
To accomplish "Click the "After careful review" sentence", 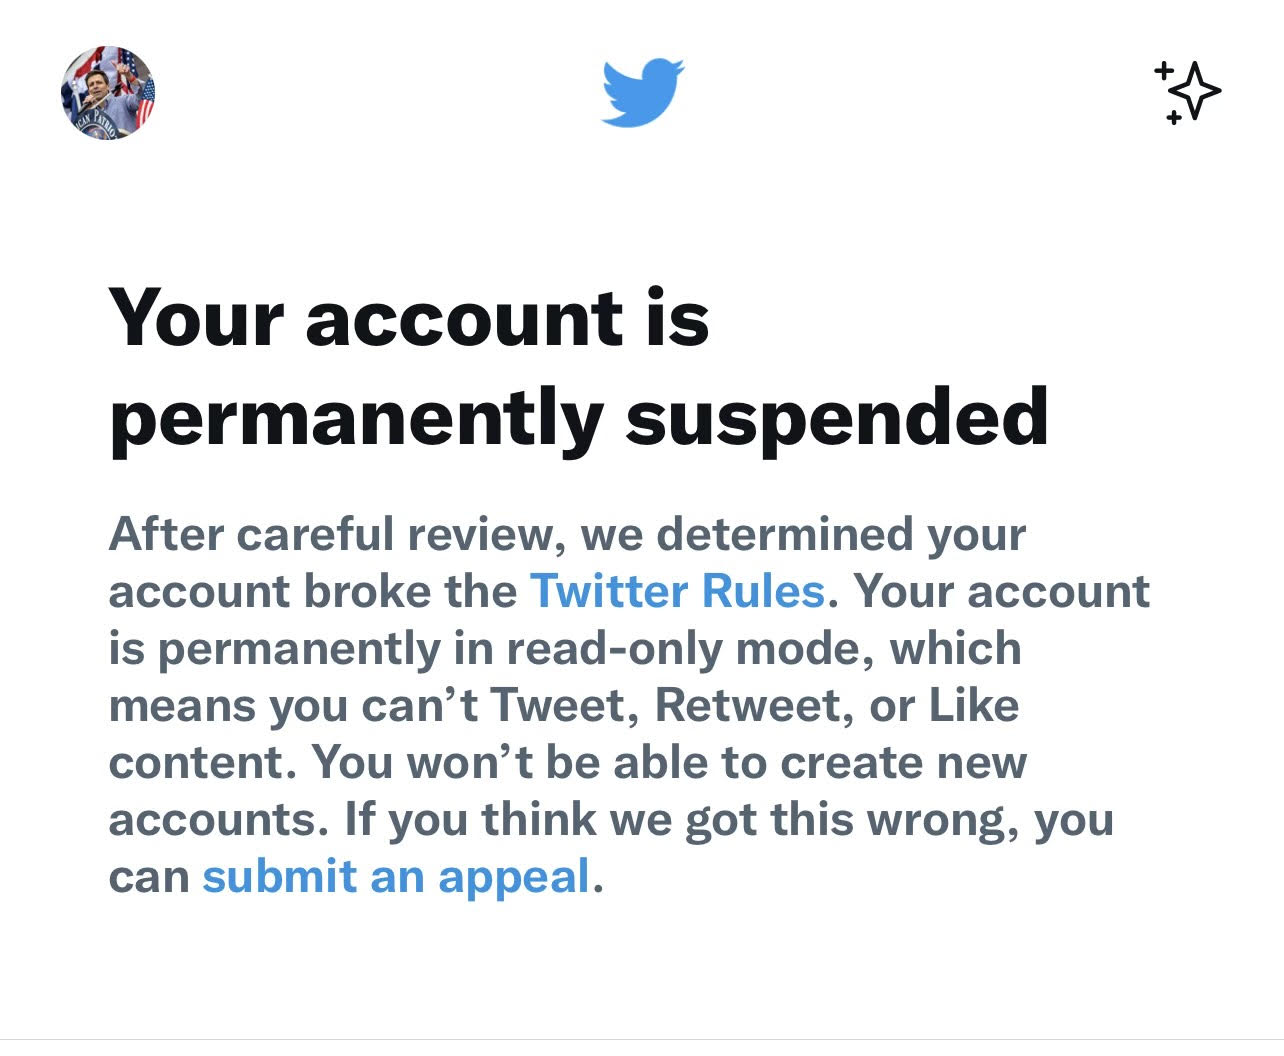I will pyautogui.click(x=330, y=534).
